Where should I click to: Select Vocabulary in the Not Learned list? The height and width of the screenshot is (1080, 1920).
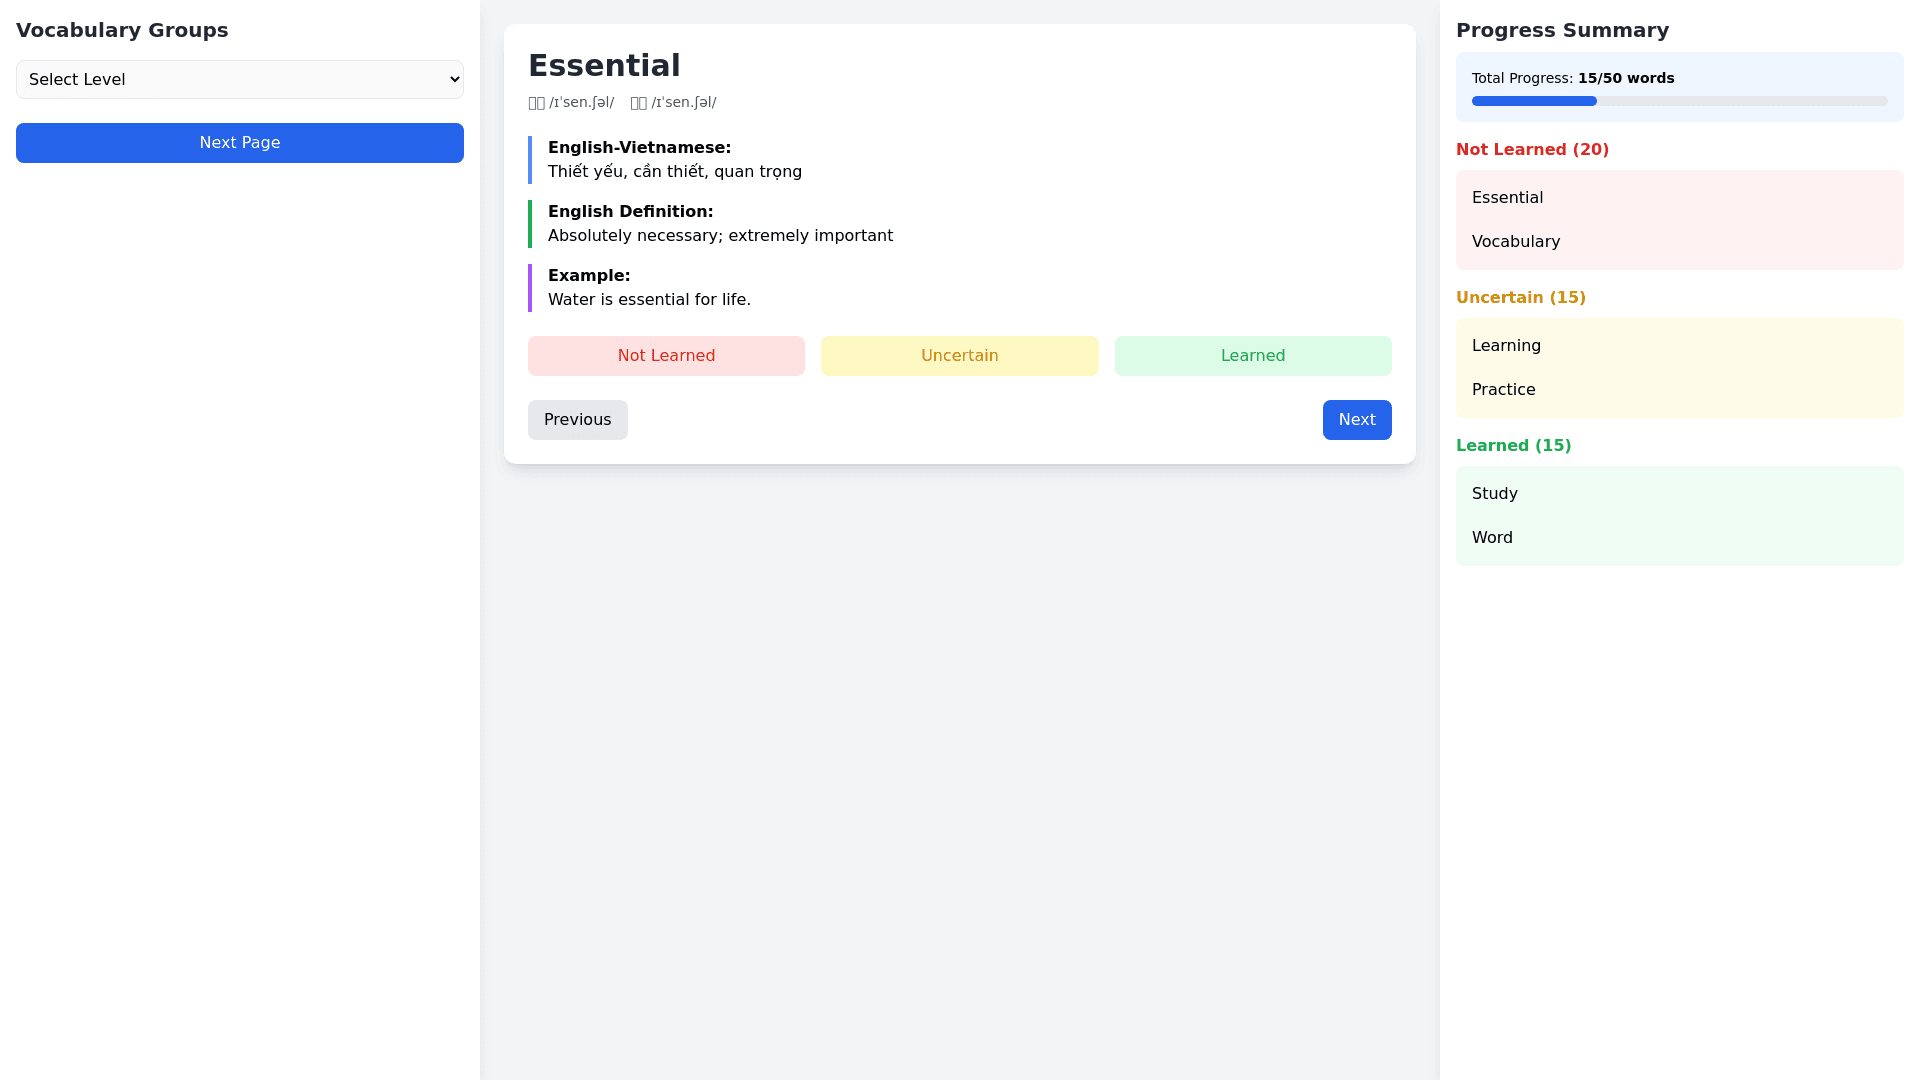tap(1515, 241)
